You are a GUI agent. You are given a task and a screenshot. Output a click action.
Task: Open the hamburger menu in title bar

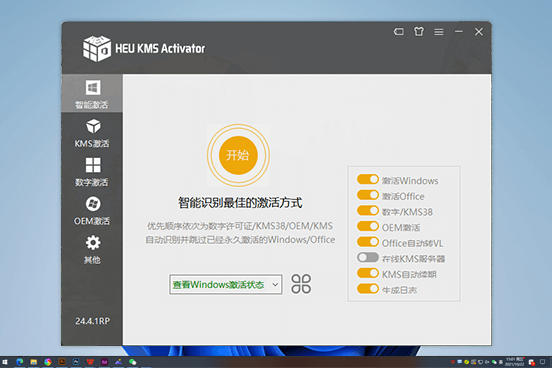(x=439, y=32)
